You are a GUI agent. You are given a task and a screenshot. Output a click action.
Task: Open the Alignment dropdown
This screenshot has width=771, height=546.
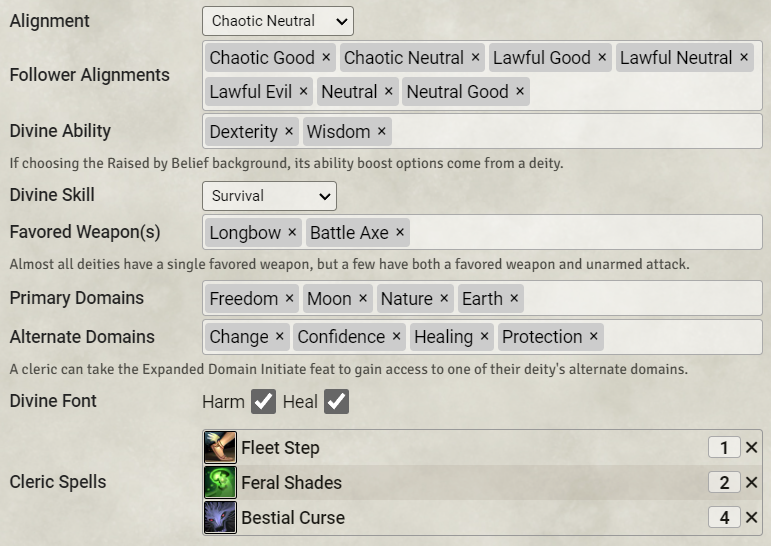pyautogui.click(x=277, y=21)
